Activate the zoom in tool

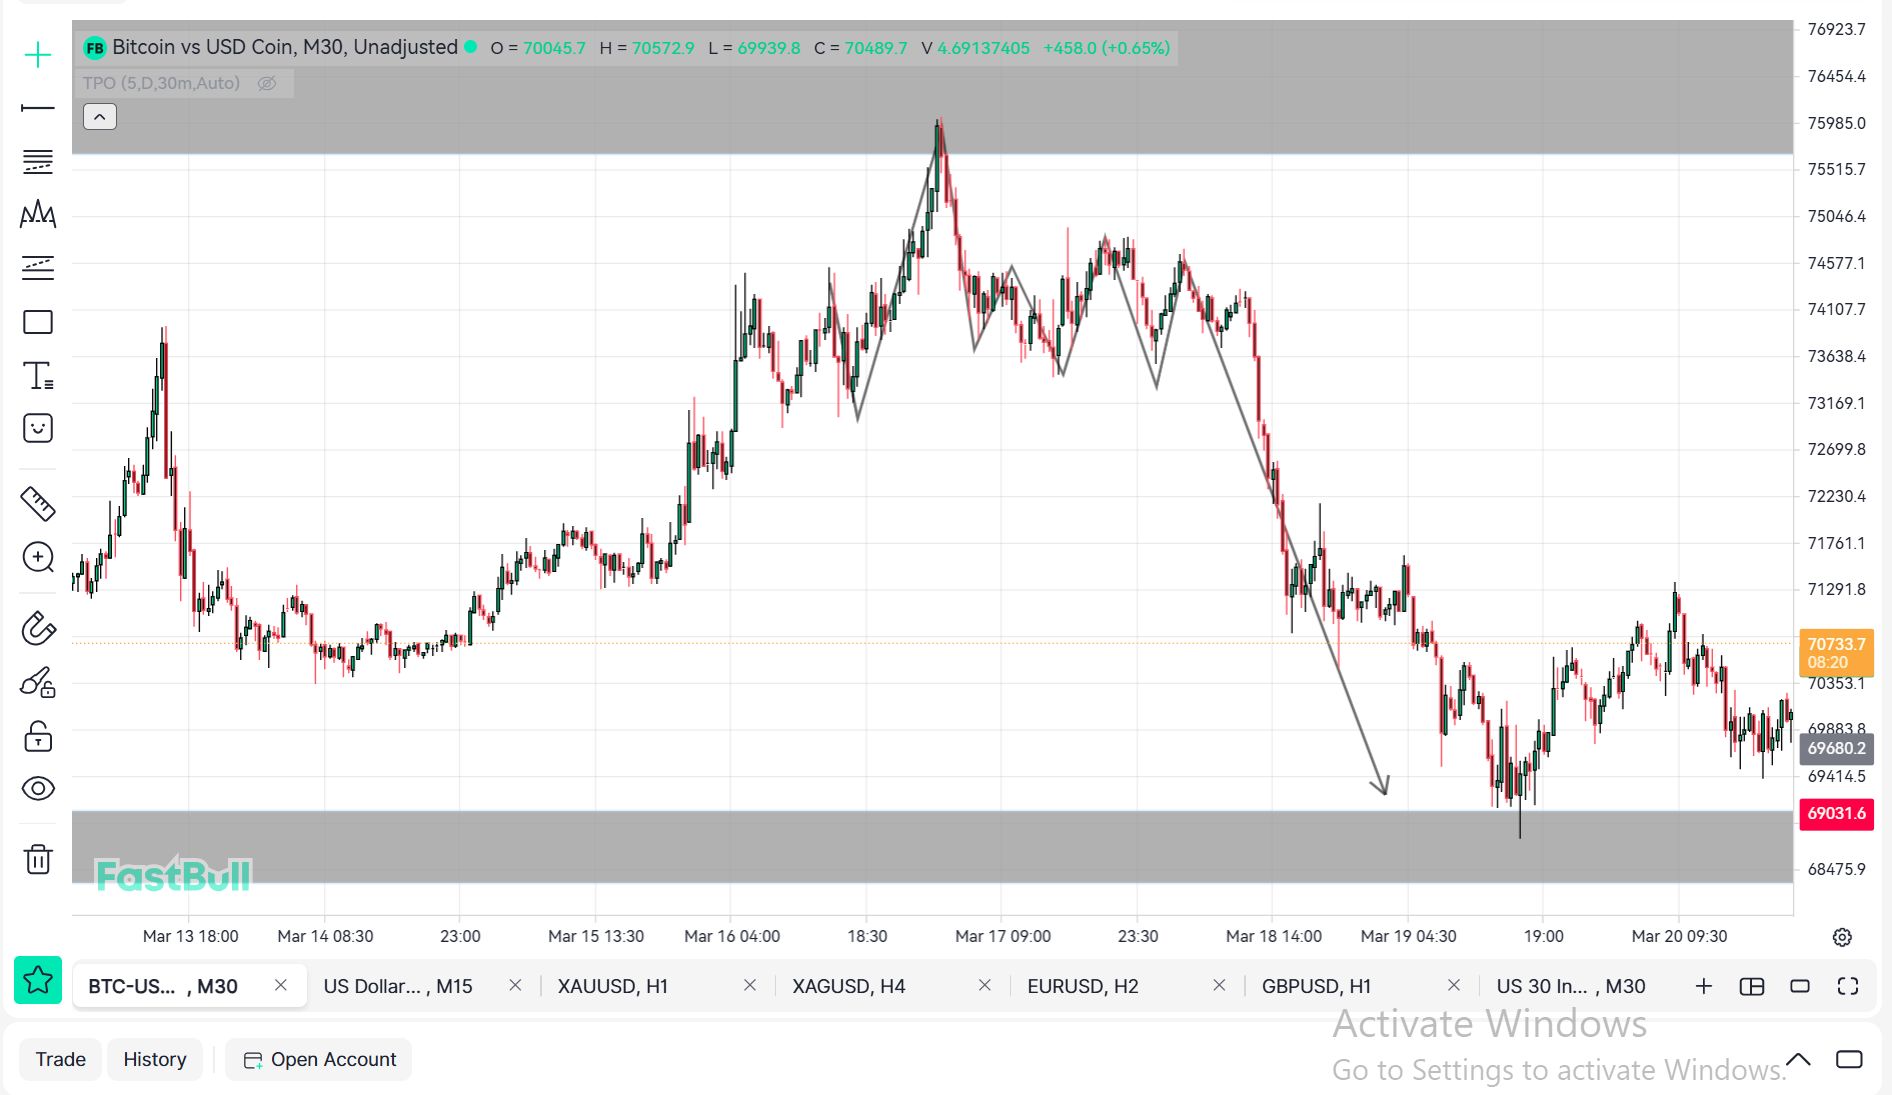point(38,557)
